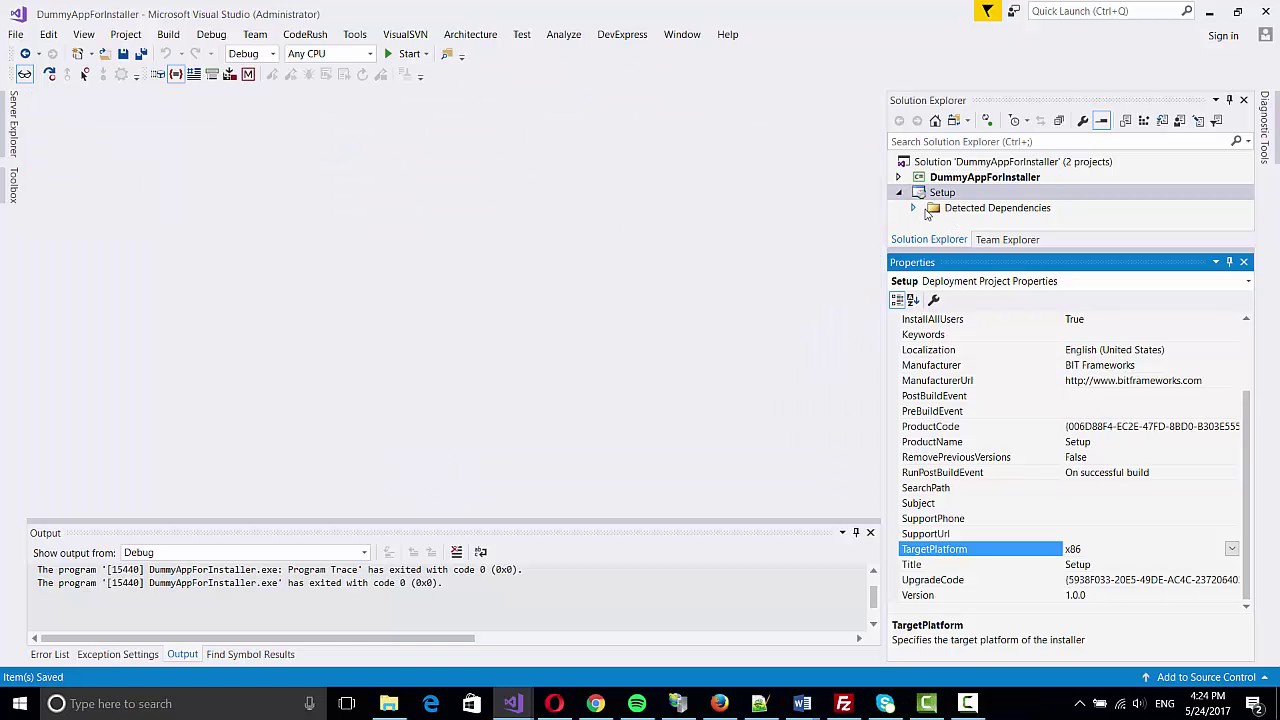The image size is (1280, 720).
Task: Click the Sign in link
Action: pos(1223,36)
